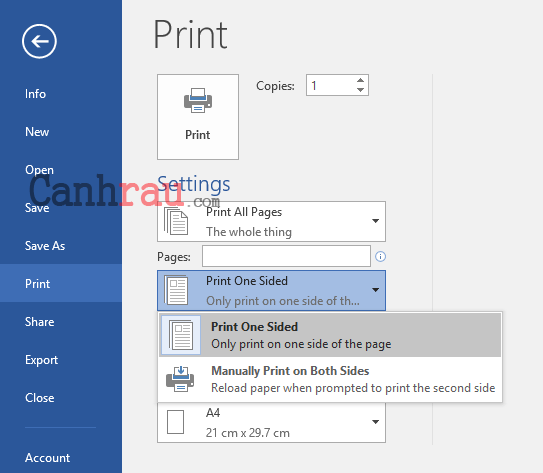
Task: Increase copies with the up stepper arrow
Action: point(360,80)
